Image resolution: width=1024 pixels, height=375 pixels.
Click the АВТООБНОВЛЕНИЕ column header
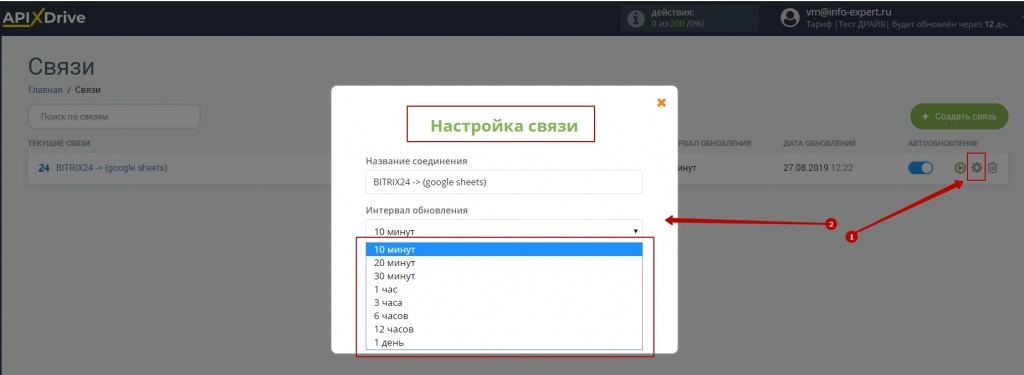pyautogui.click(x=942, y=143)
